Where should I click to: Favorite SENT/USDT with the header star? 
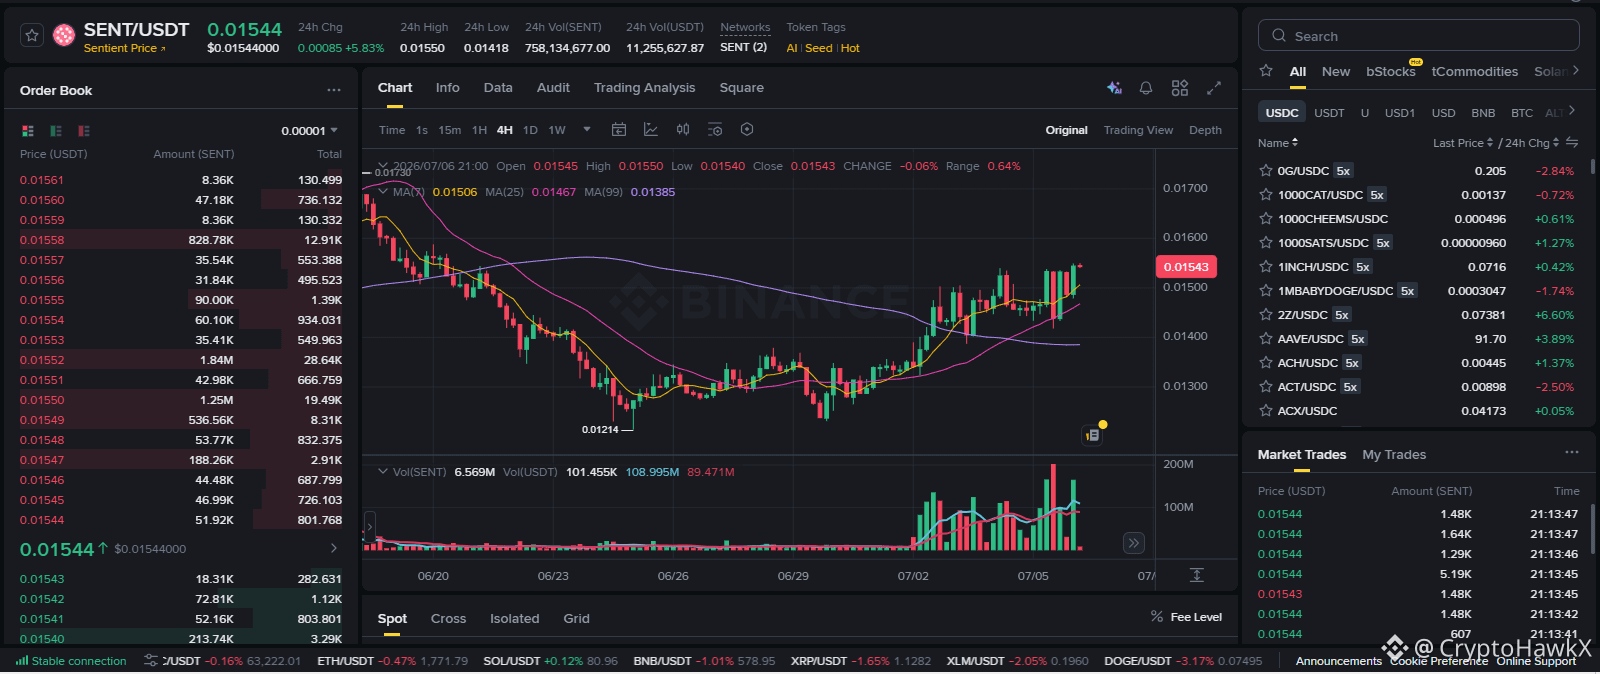click(x=32, y=36)
